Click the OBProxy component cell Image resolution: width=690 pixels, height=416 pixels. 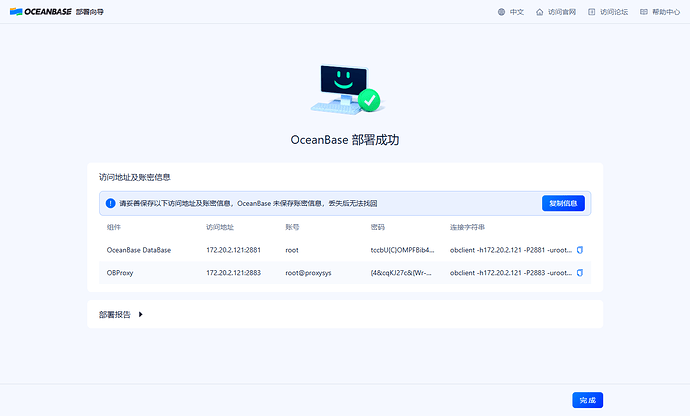pyautogui.click(x=120, y=273)
